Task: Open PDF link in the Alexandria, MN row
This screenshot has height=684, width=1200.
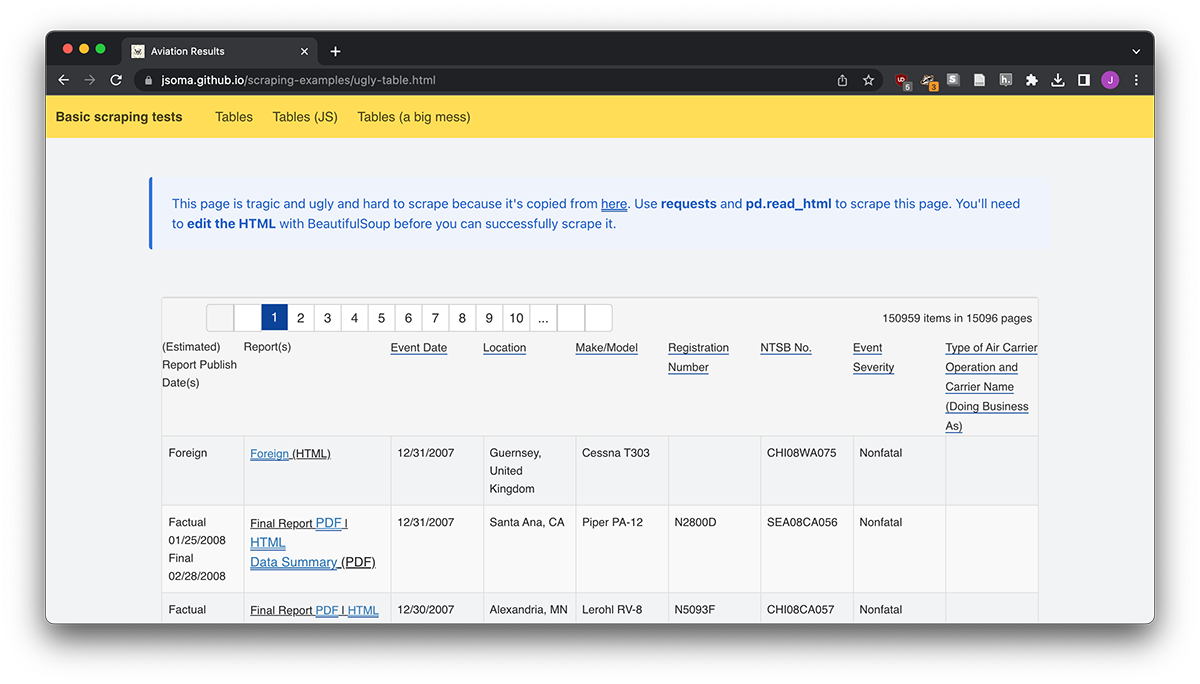Action: tap(327, 610)
